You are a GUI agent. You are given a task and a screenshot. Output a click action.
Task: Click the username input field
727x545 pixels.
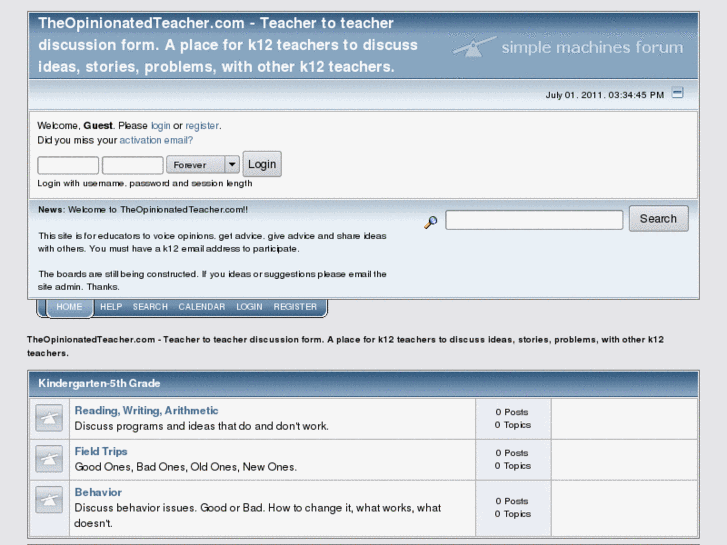point(68,165)
